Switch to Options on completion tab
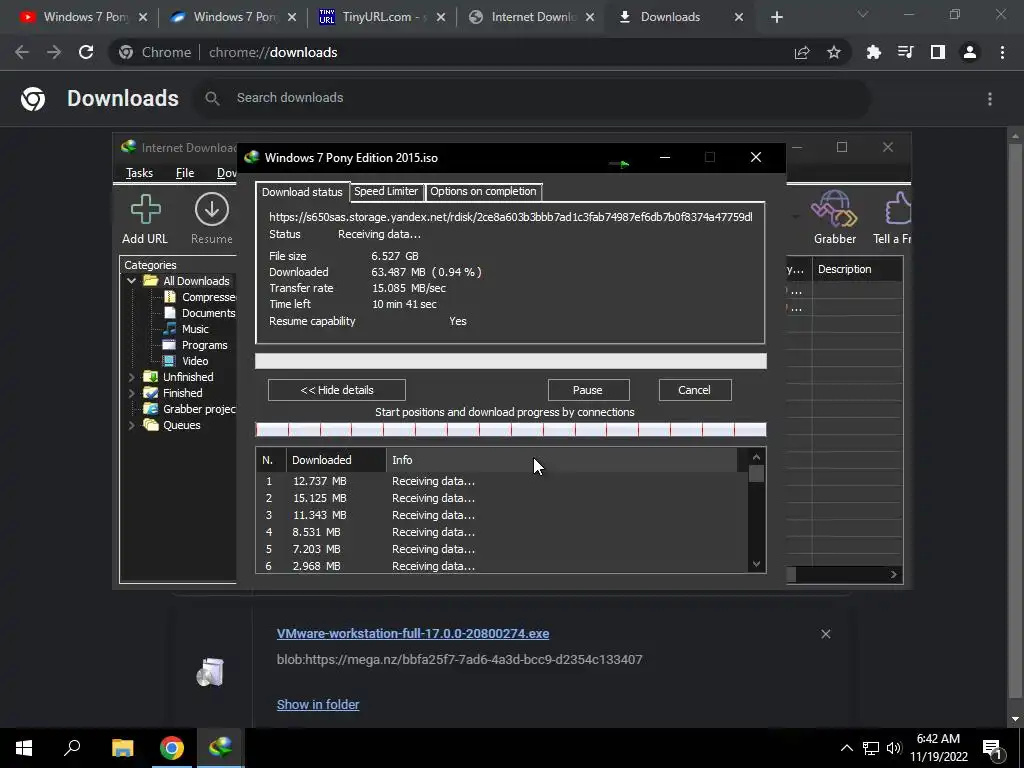This screenshot has width=1024, height=768. click(x=483, y=191)
